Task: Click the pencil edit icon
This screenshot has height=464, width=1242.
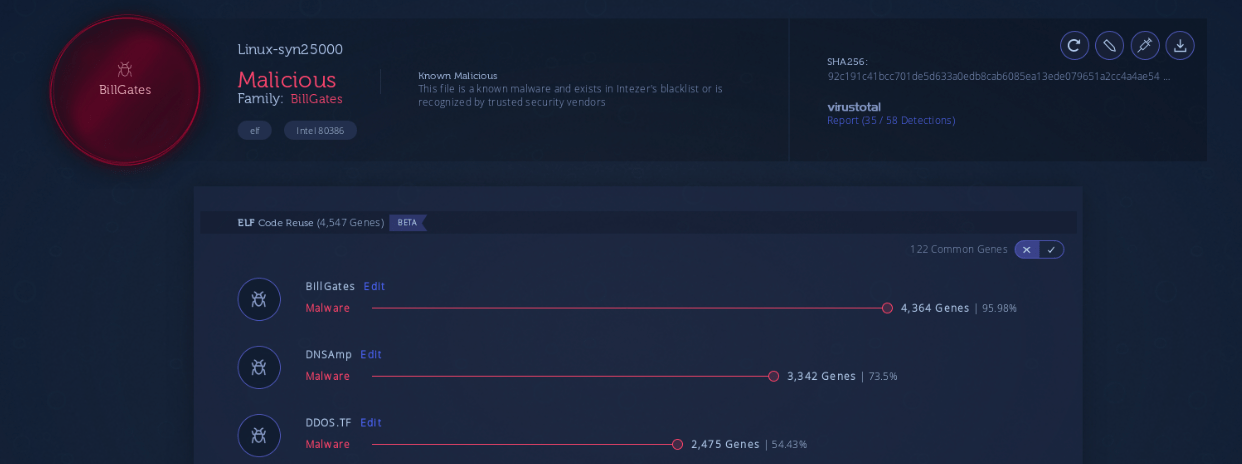Action: [x=1109, y=45]
